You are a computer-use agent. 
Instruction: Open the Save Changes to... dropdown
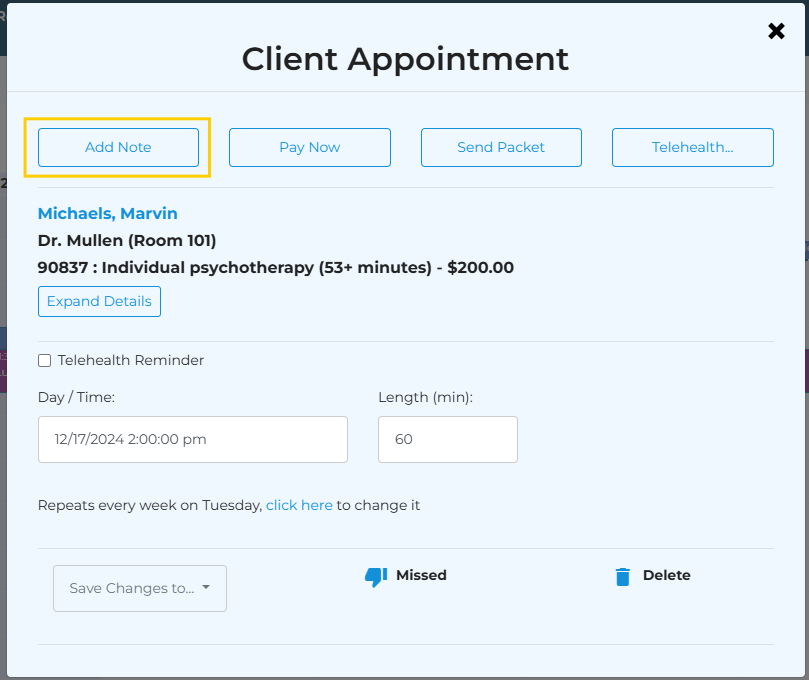click(140, 589)
